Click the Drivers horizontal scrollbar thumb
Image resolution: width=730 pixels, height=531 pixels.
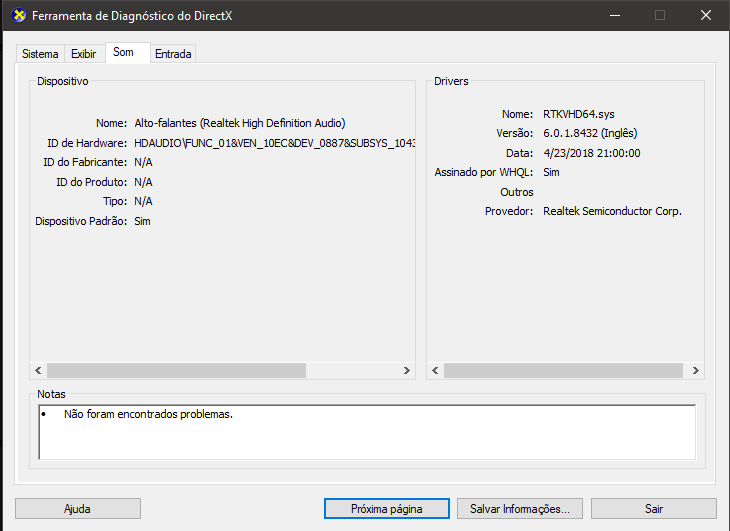coord(563,370)
